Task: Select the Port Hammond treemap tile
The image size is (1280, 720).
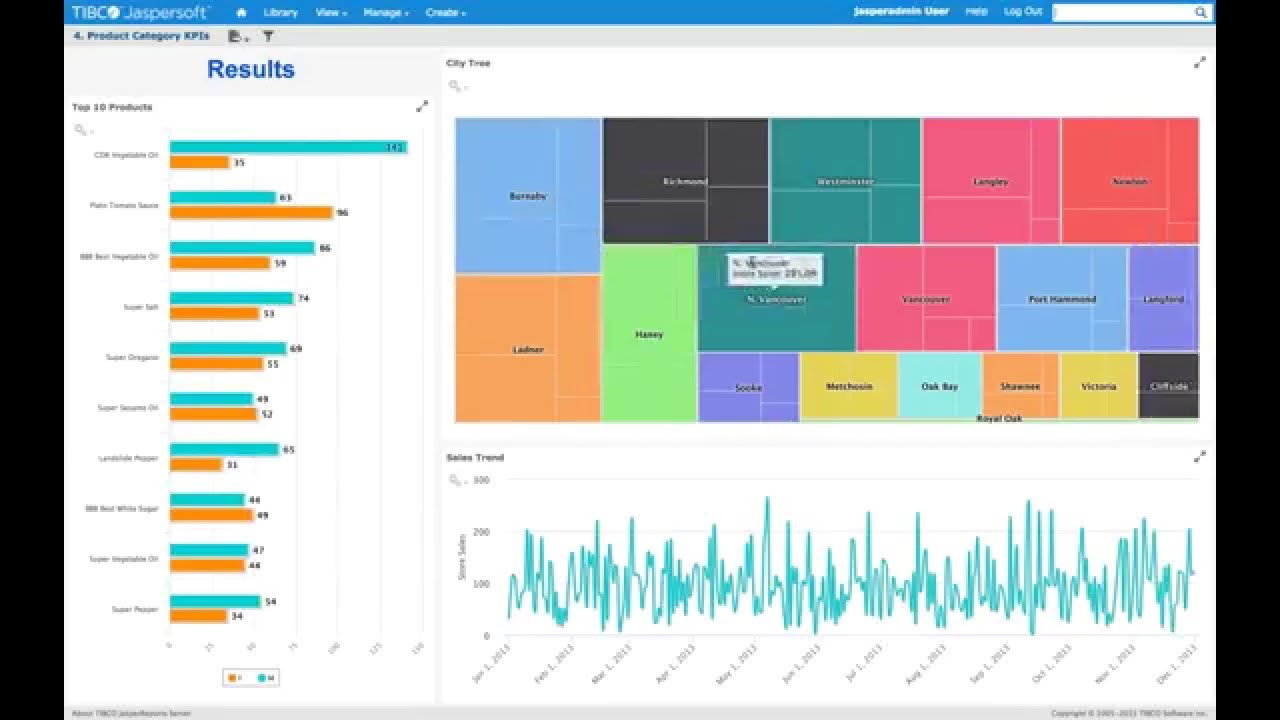Action: pos(1062,299)
